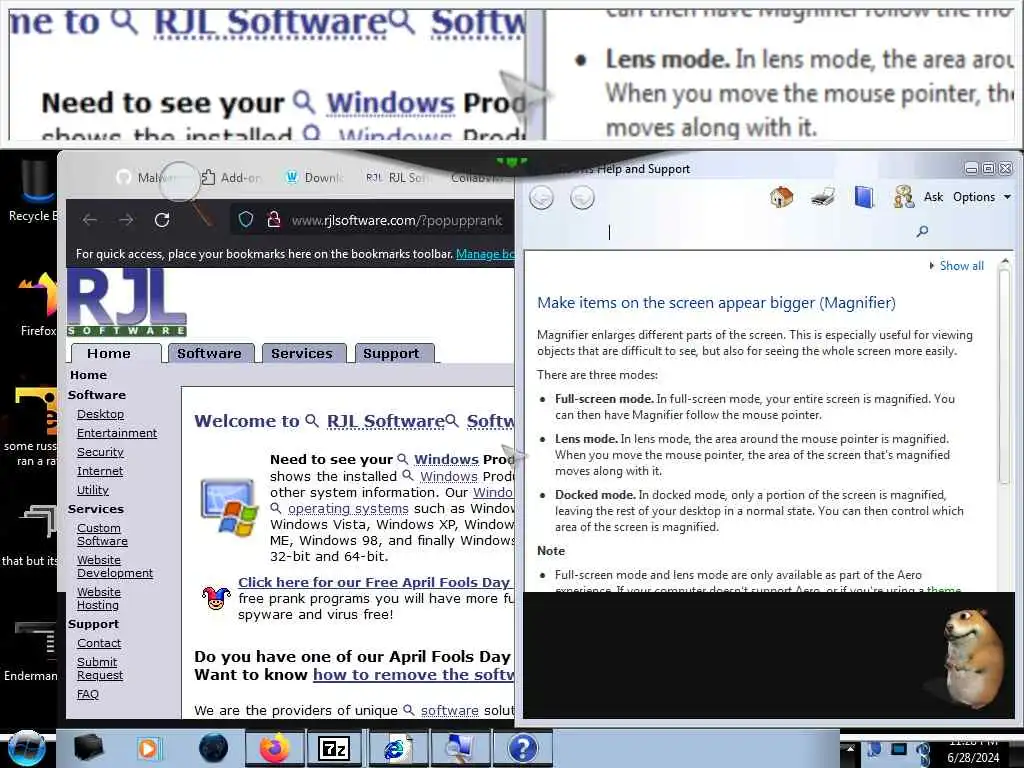The width and height of the screenshot is (1024, 768).
Task: Click the RJL Software logo
Action: click(127, 303)
